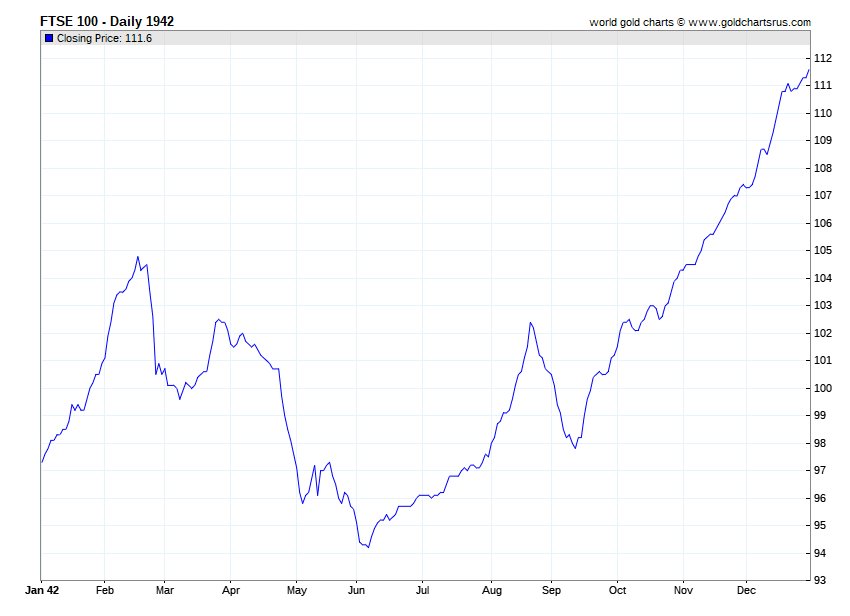Click the 'FTSE 100 - Daily 1942' chart title

[106, 21]
